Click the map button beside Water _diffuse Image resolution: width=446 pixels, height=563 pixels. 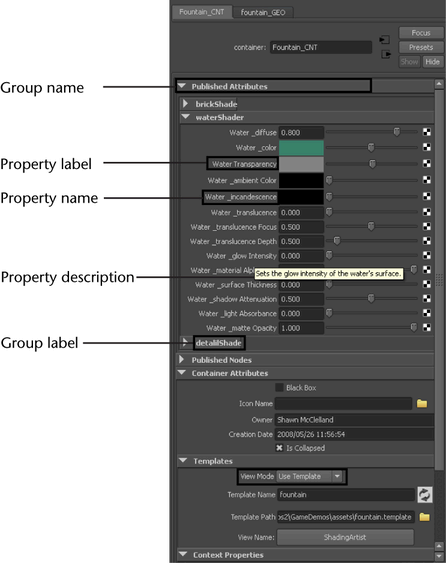click(427, 132)
